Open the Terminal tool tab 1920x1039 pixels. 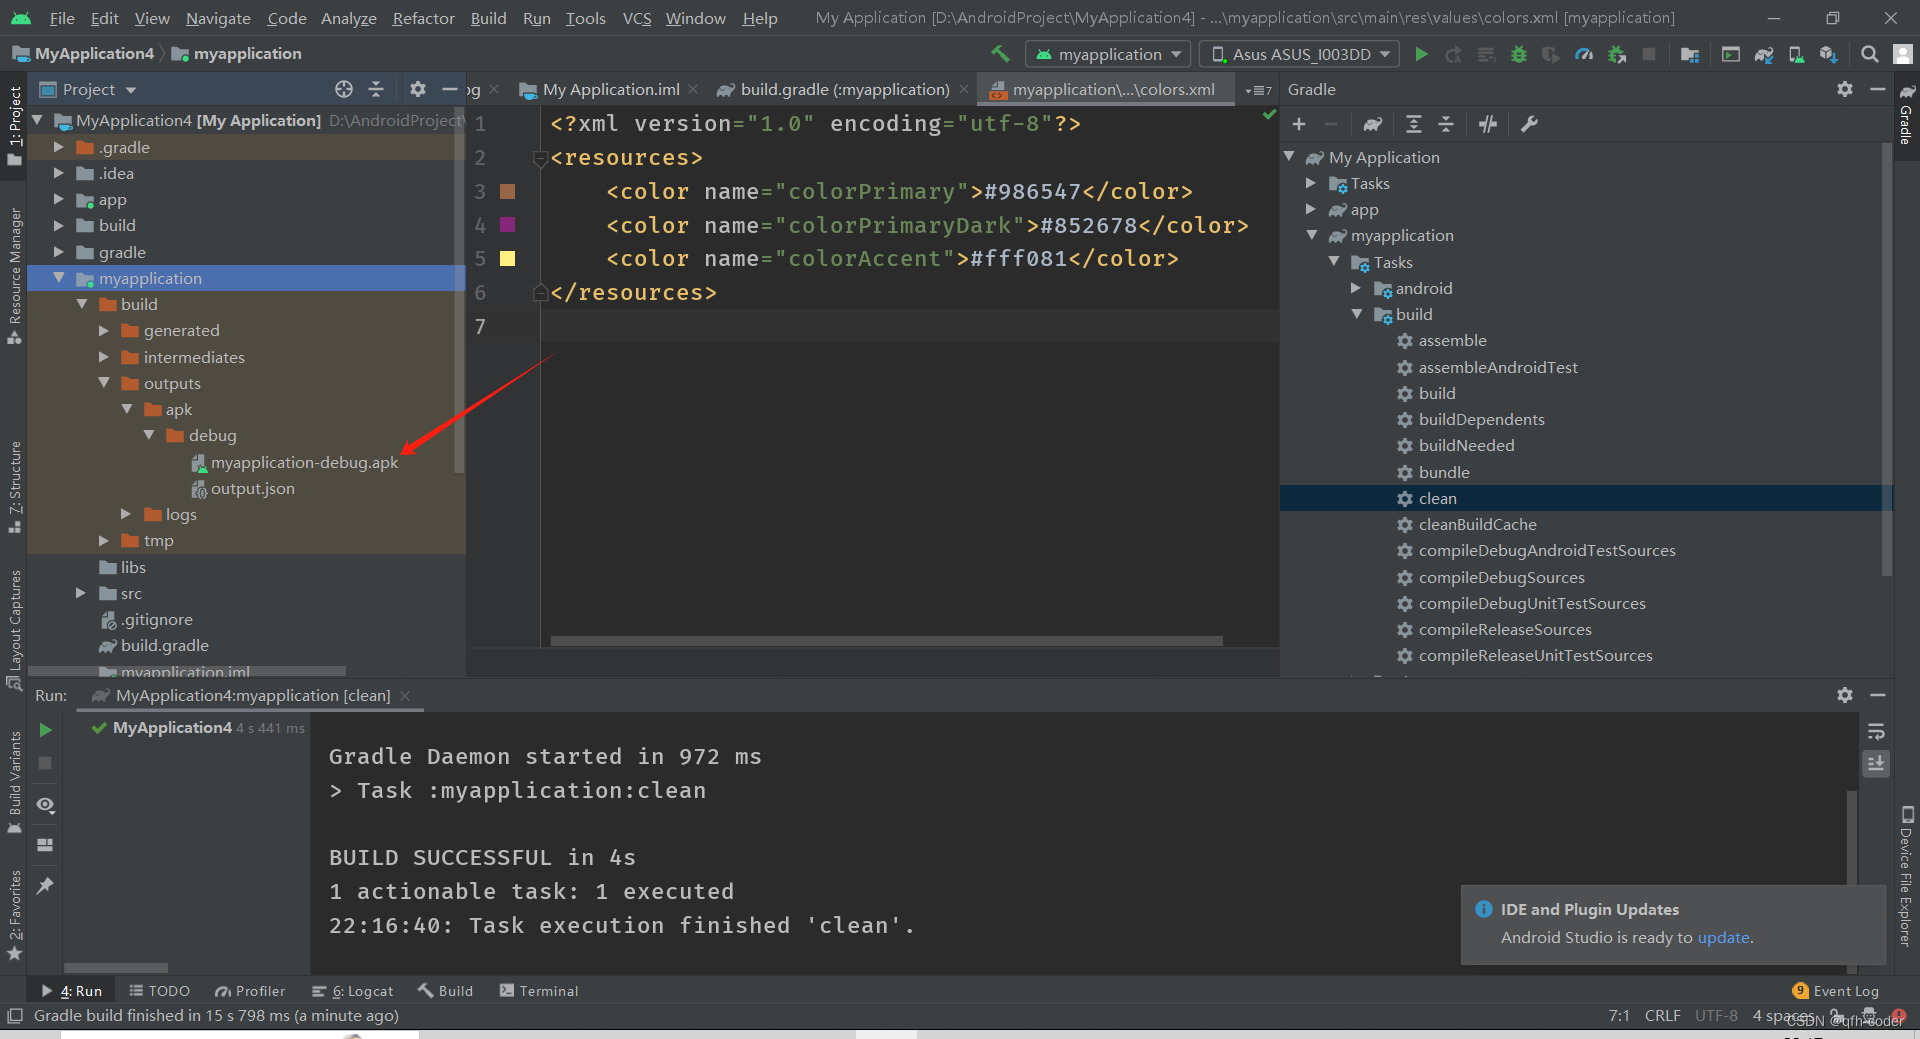pos(538,991)
